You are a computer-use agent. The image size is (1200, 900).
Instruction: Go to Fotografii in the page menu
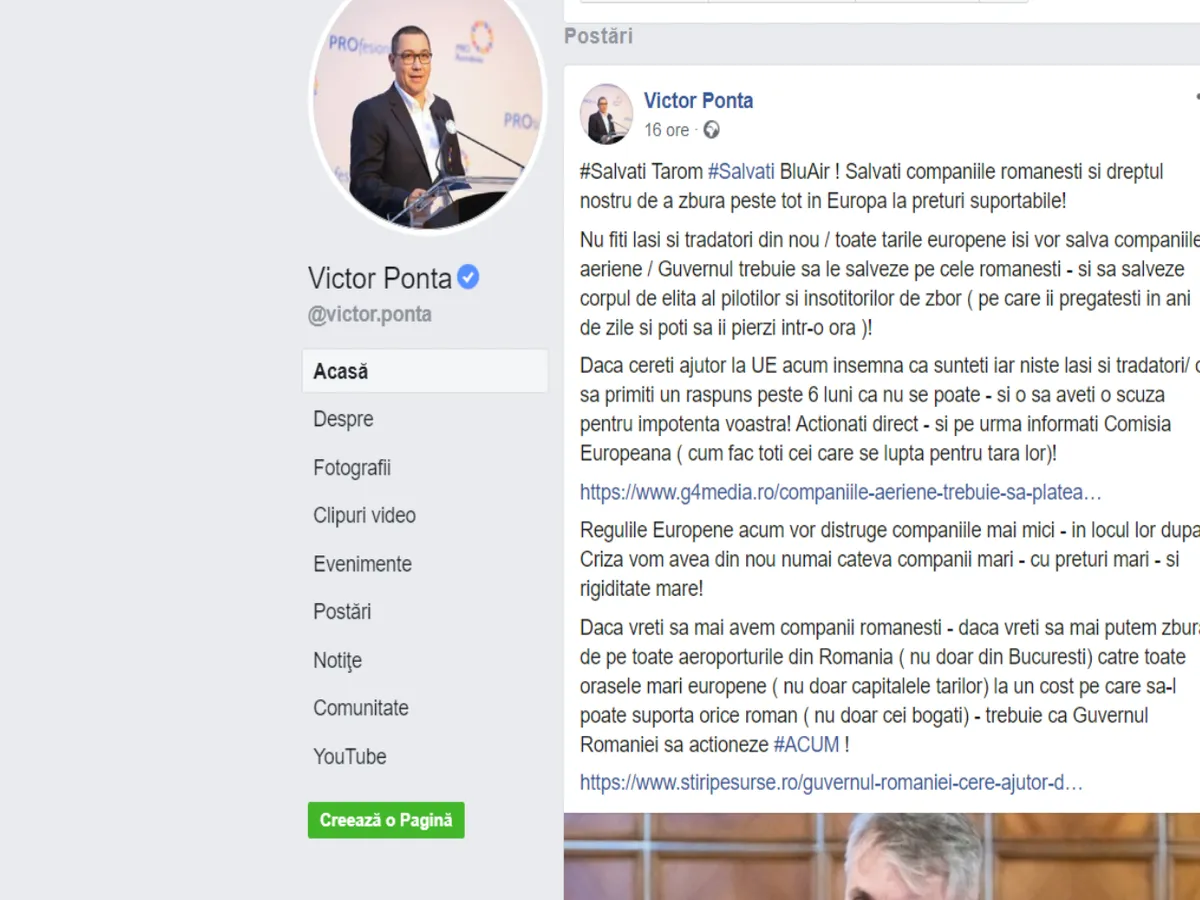[352, 468]
